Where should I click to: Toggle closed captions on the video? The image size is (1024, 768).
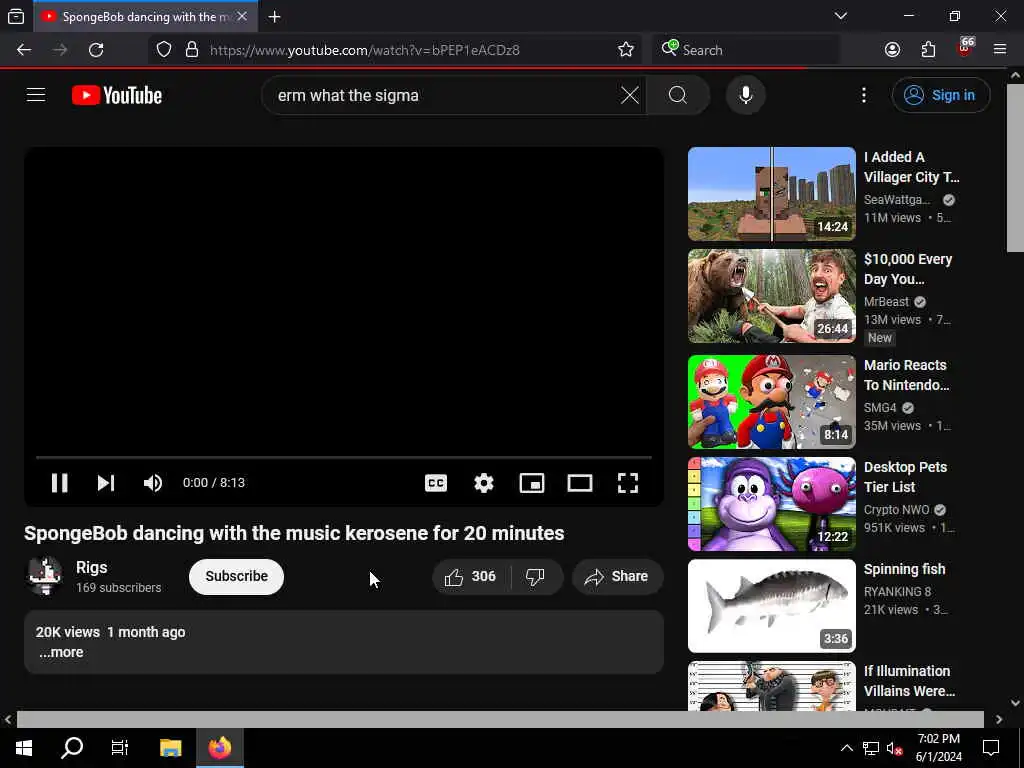[436, 483]
